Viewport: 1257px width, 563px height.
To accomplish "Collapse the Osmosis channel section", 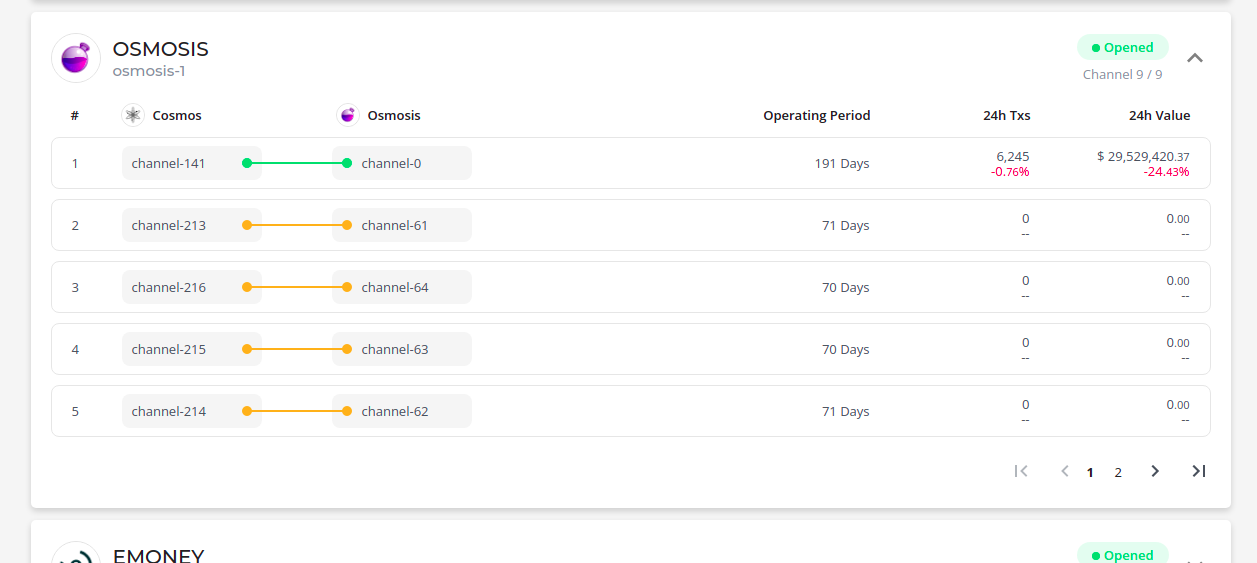I will (x=1195, y=58).
